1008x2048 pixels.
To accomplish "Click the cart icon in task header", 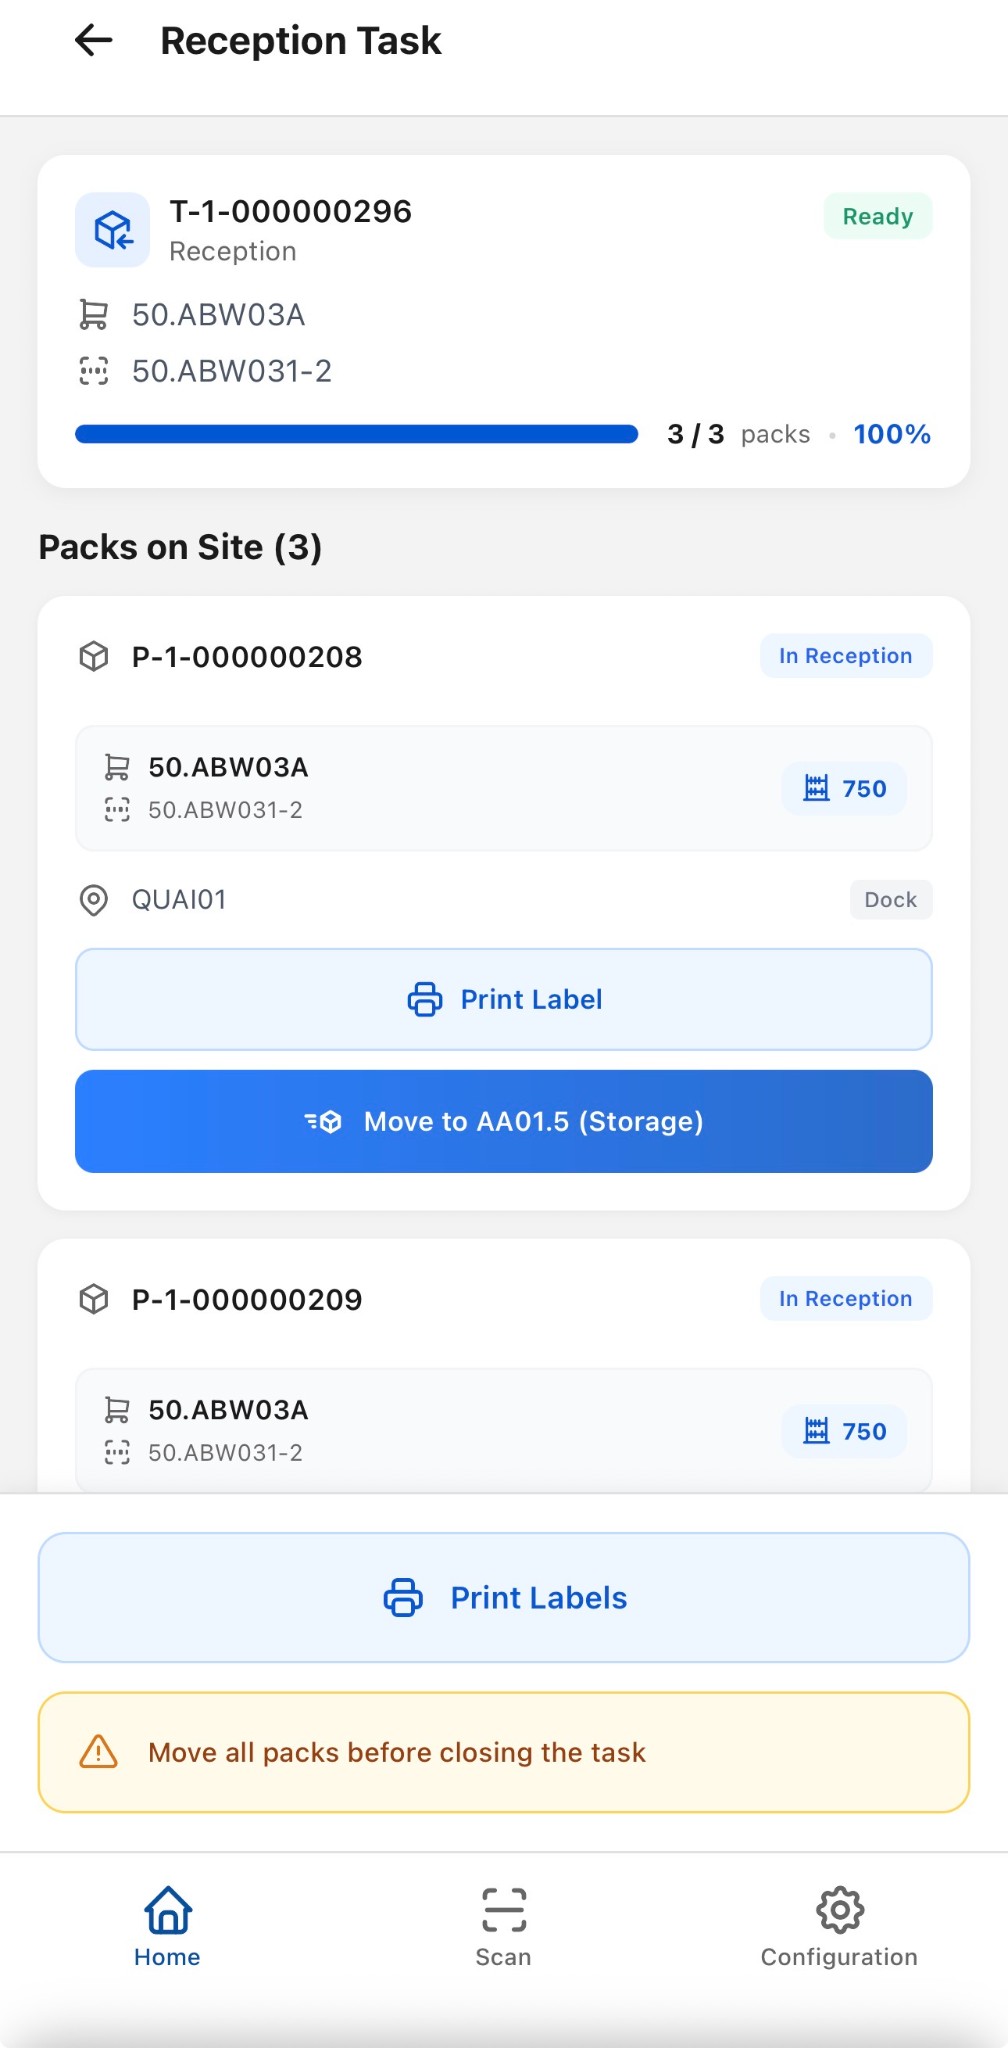I will [94, 315].
